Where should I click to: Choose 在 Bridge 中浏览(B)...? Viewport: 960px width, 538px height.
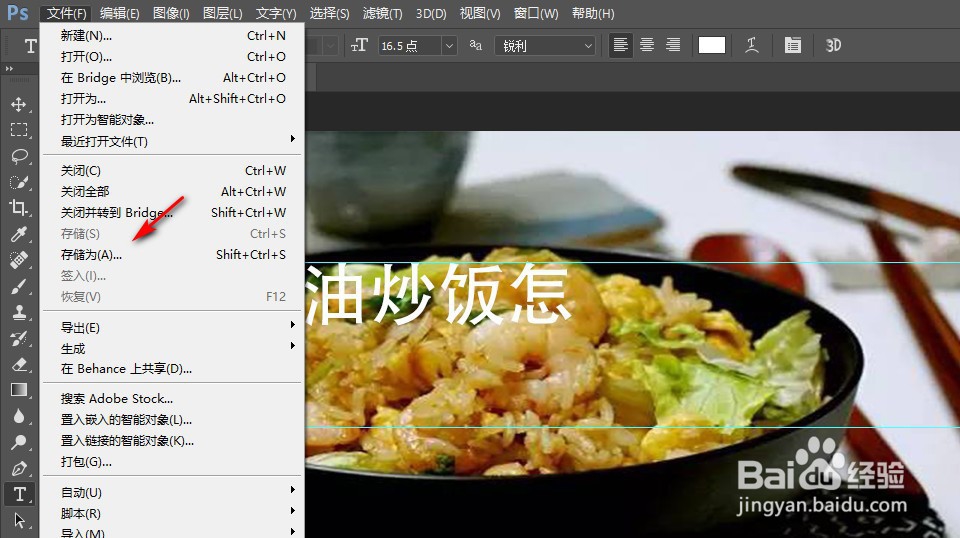pos(171,78)
